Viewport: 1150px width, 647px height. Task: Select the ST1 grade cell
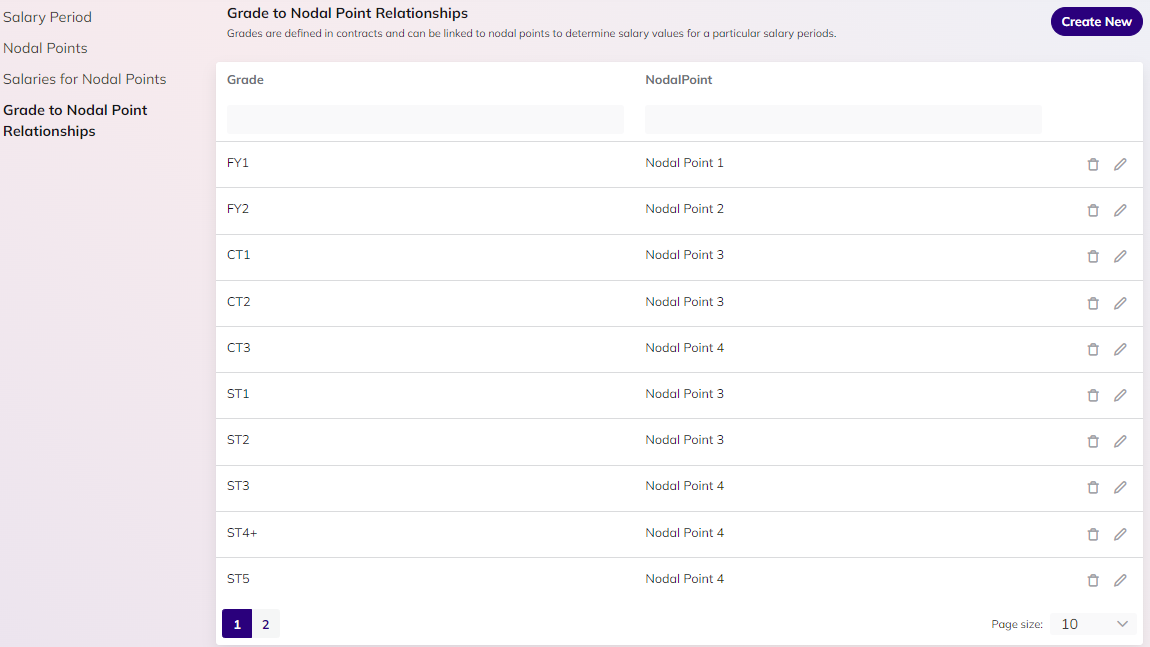[238, 394]
